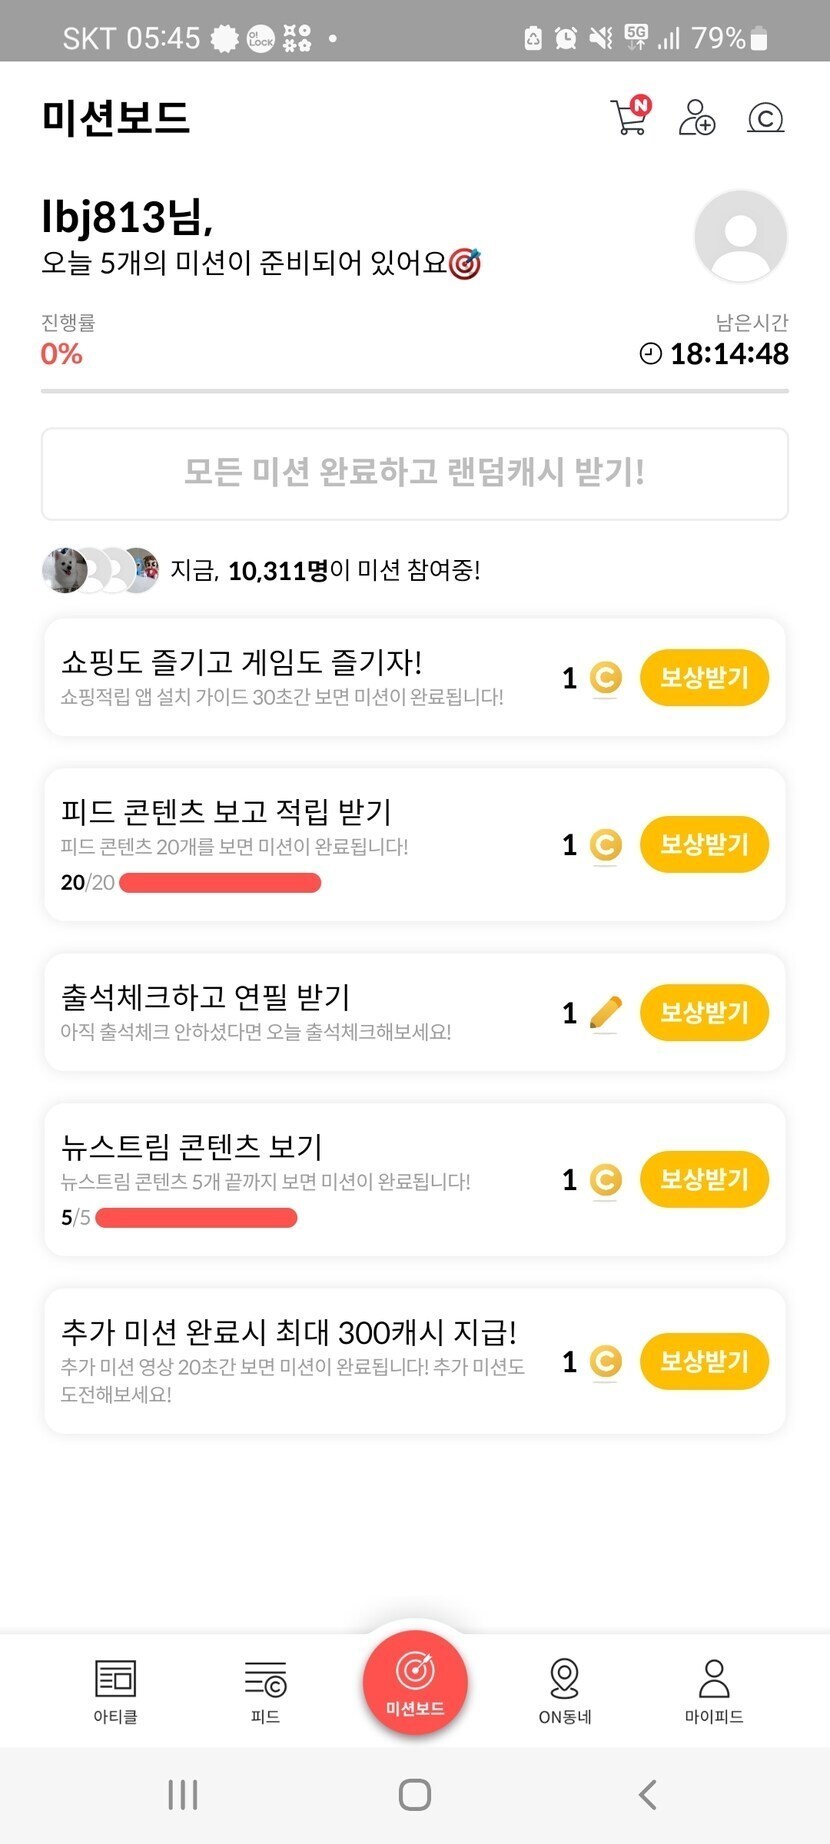Open the shopping cart icon
This screenshot has width=830, height=1844.
click(x=629, y=117)
